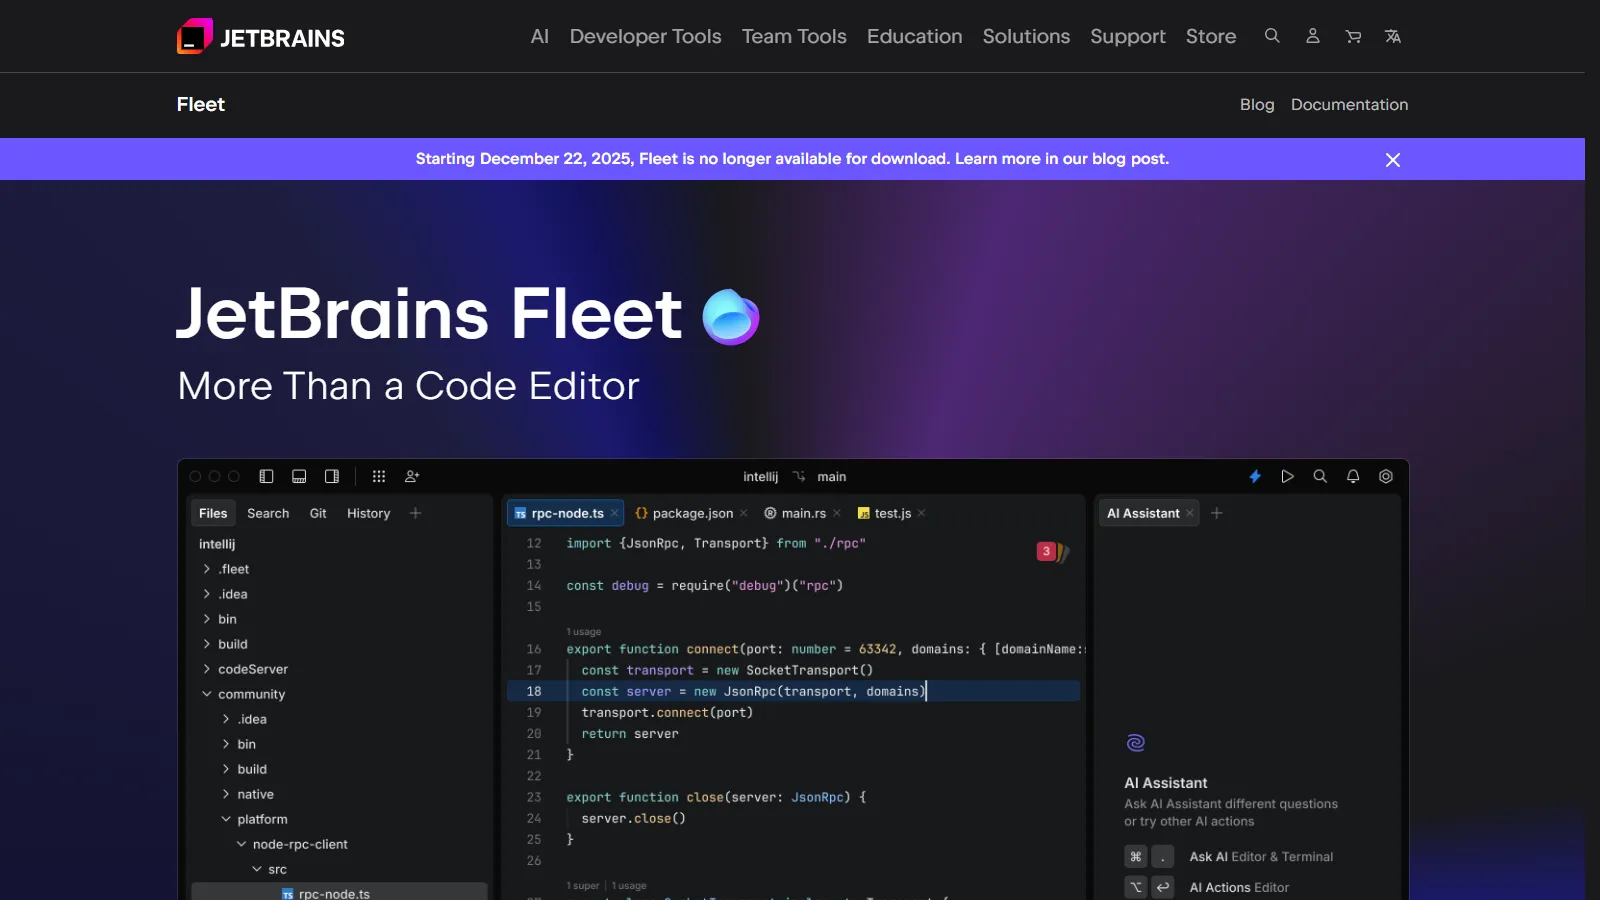
Task: Open the Blog link
Action: (x=1257, y=104)
